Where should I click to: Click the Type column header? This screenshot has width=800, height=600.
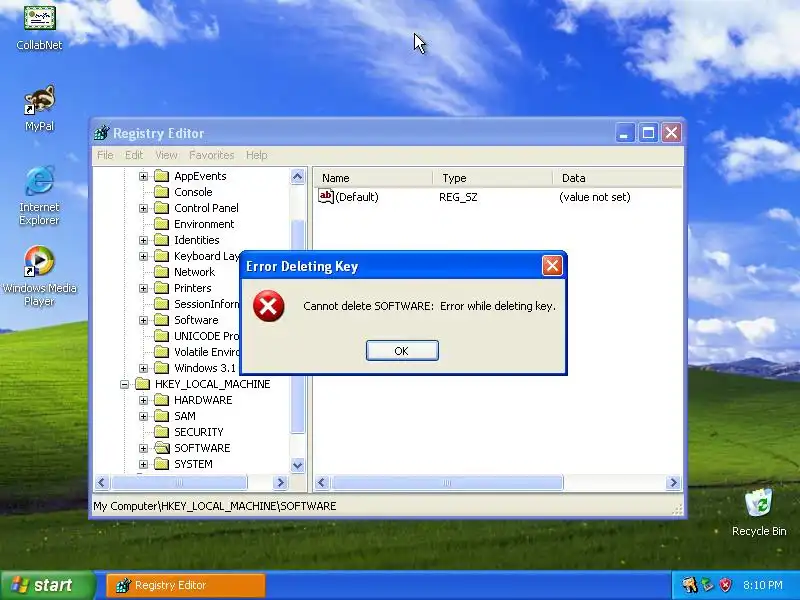493,178
